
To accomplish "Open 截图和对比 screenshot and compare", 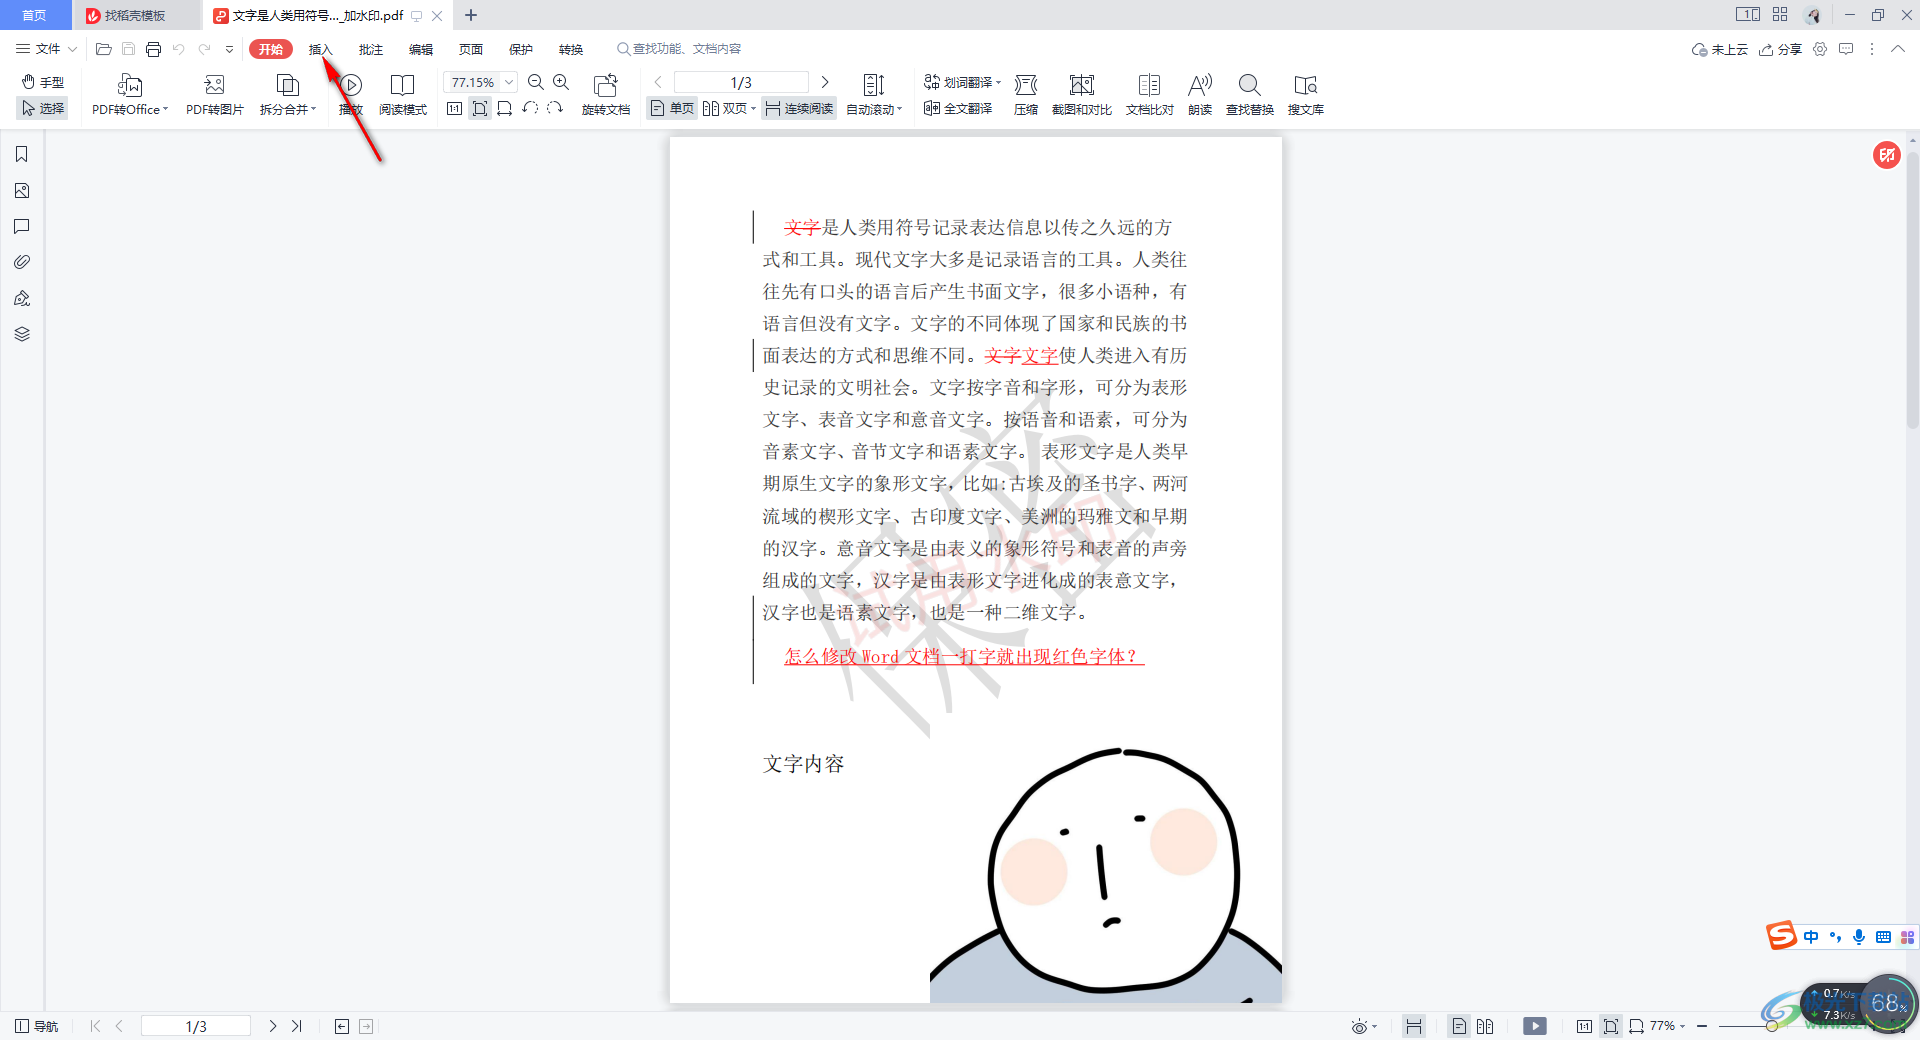I will coord(1082,96).
